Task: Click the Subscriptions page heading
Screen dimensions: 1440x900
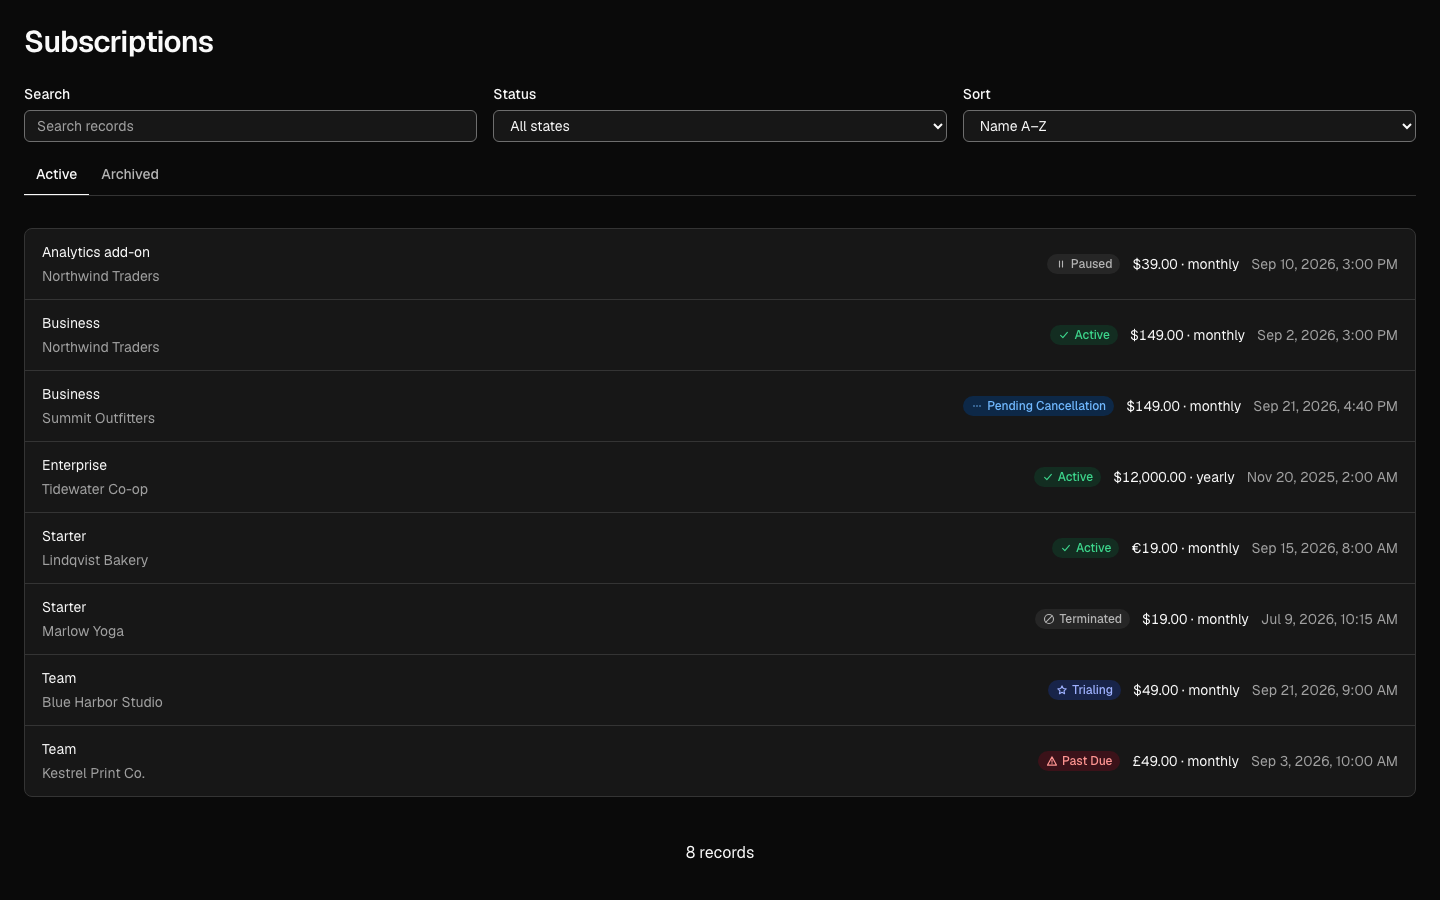Action: click(x=119, y=42)
